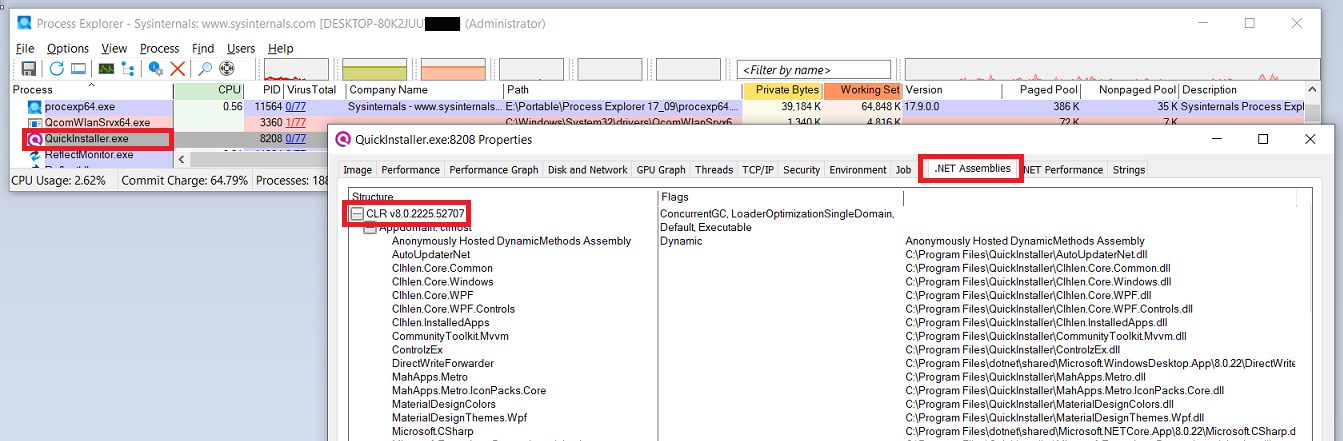The height and width of the screenshot is (441, 1343).
Task: Click the Properties gear toolbar icon
Action: tap(156, 69)
